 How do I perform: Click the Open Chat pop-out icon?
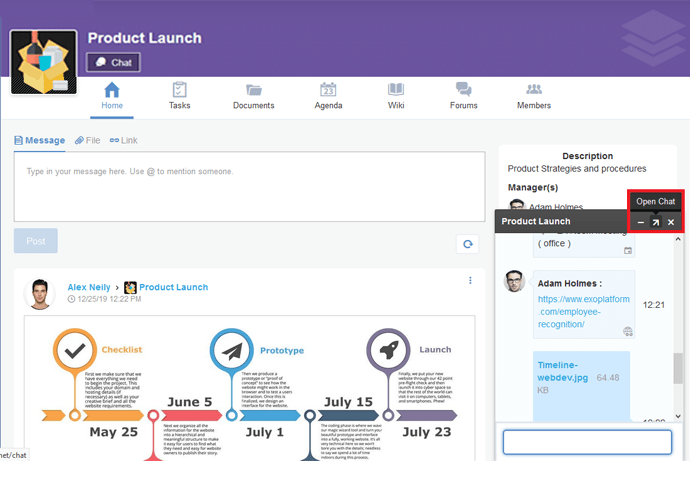click(x=656, y=222)
